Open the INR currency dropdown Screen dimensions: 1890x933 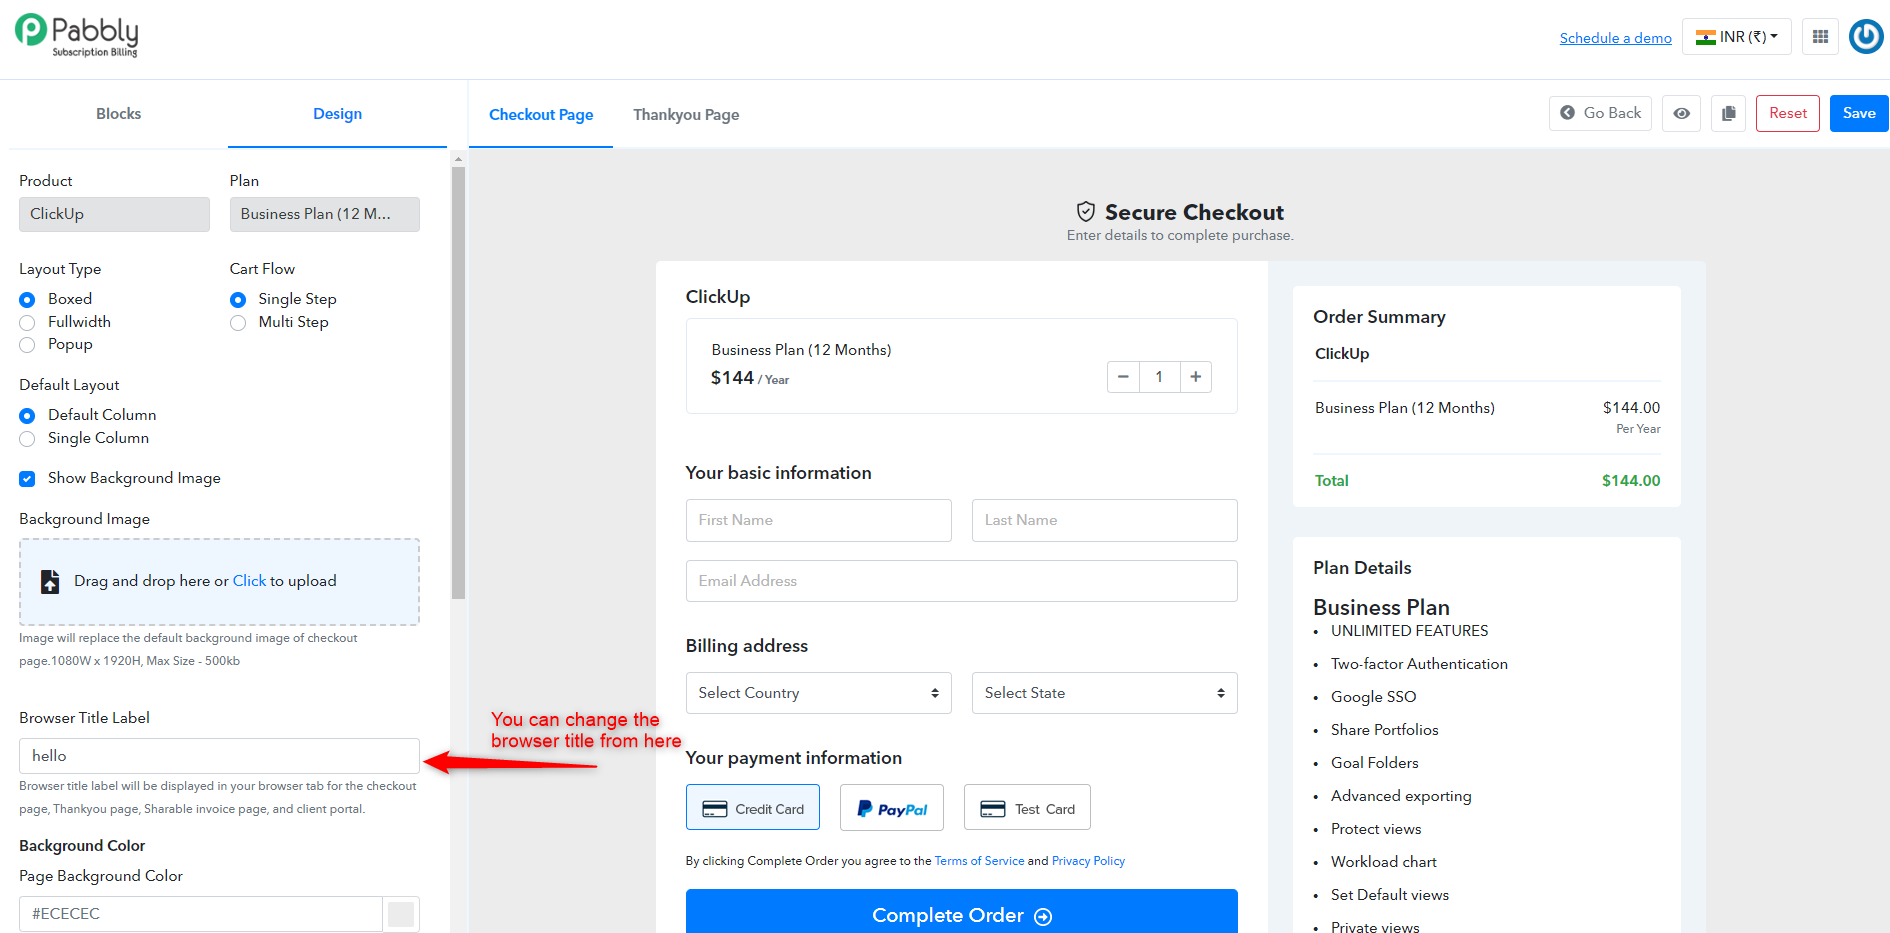tap(1737, 37)
